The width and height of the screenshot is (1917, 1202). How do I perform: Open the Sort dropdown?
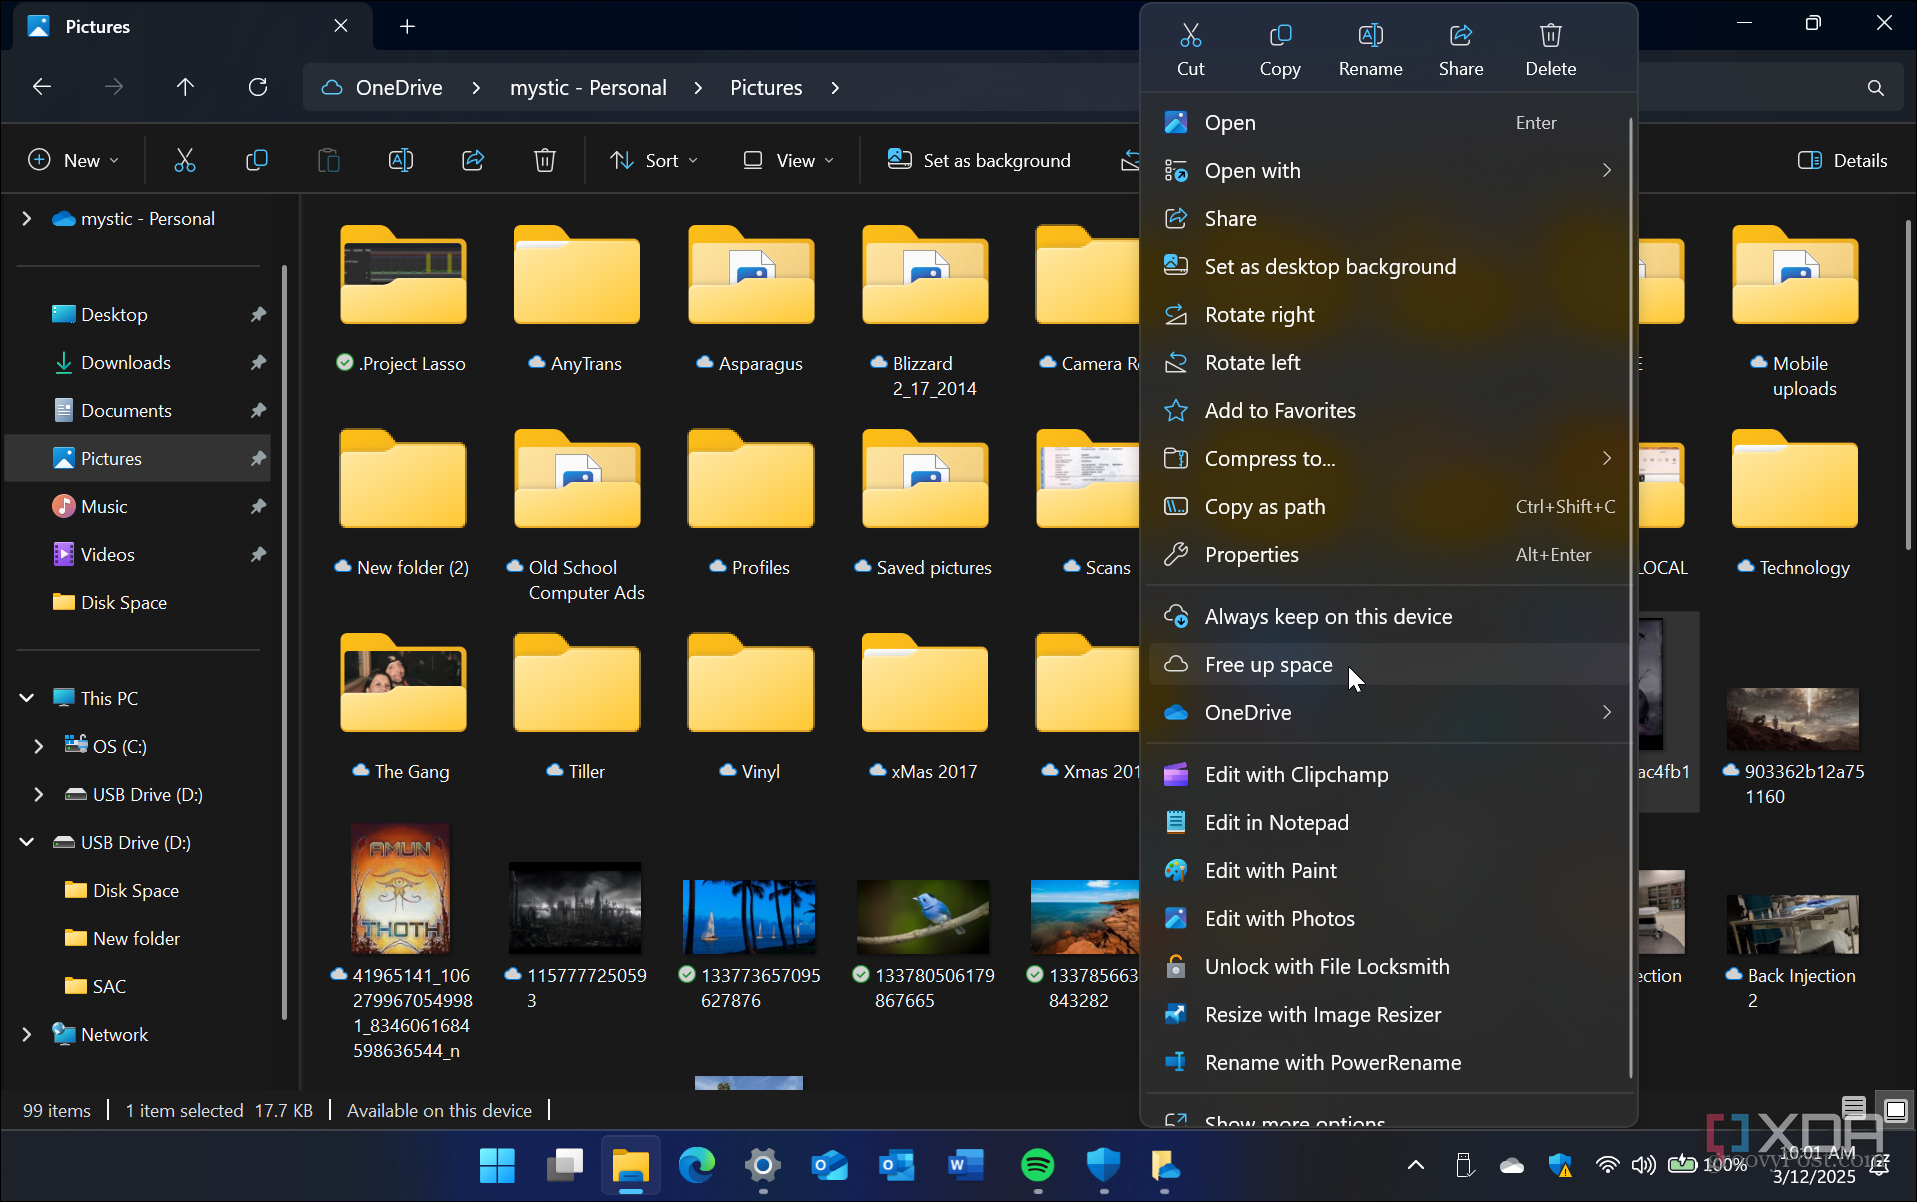pyautogui.click(x=654, y=160)
